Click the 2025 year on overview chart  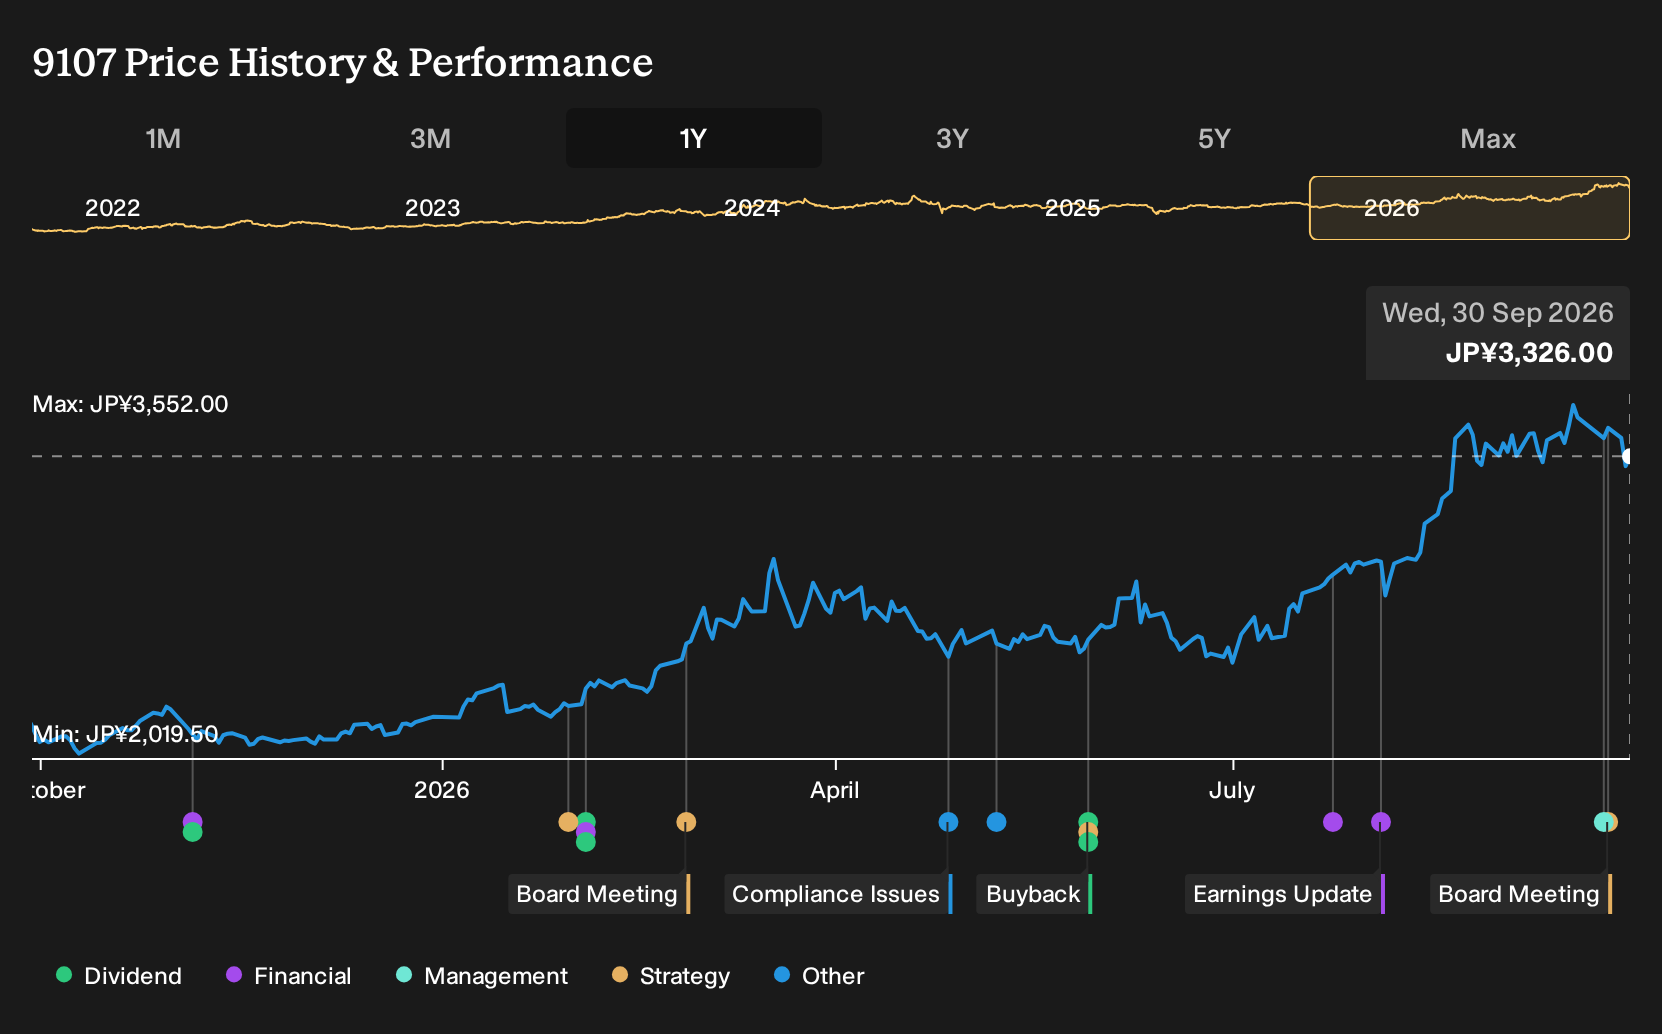coord(1072,208)
